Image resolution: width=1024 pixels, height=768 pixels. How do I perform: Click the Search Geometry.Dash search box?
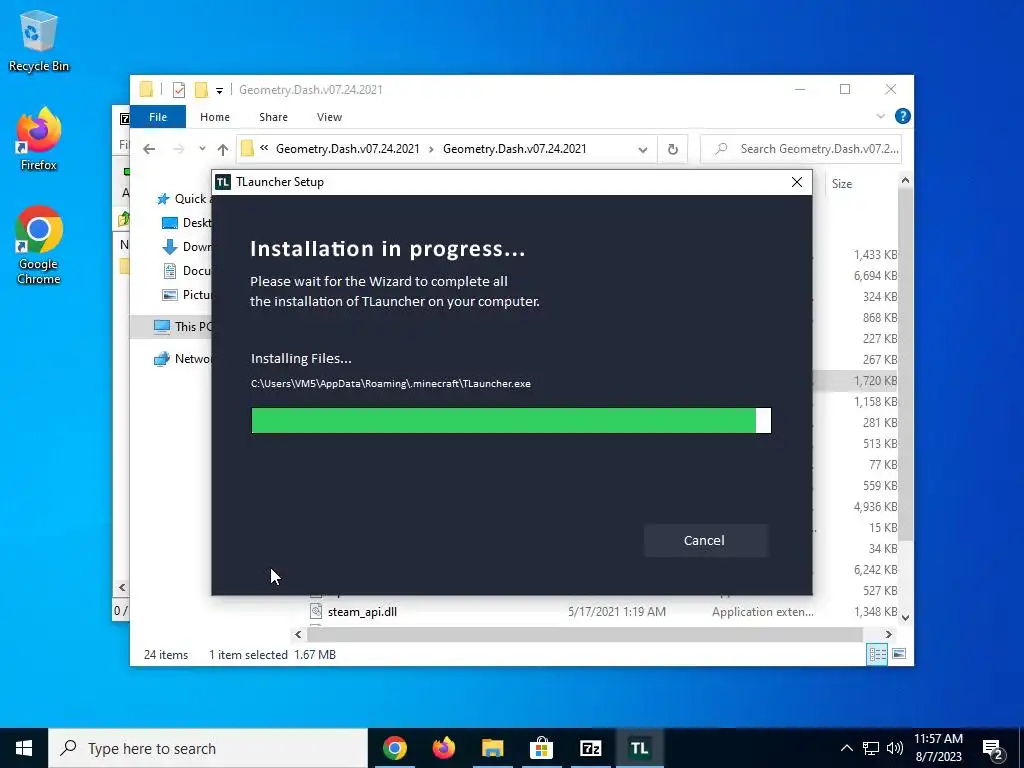pos(801,149)
